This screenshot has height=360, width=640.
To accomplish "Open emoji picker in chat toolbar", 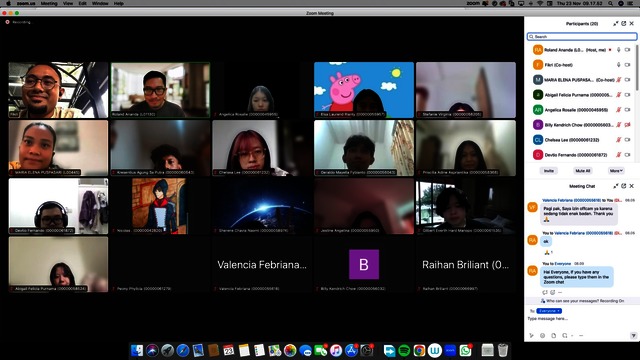I will (542, 336).
